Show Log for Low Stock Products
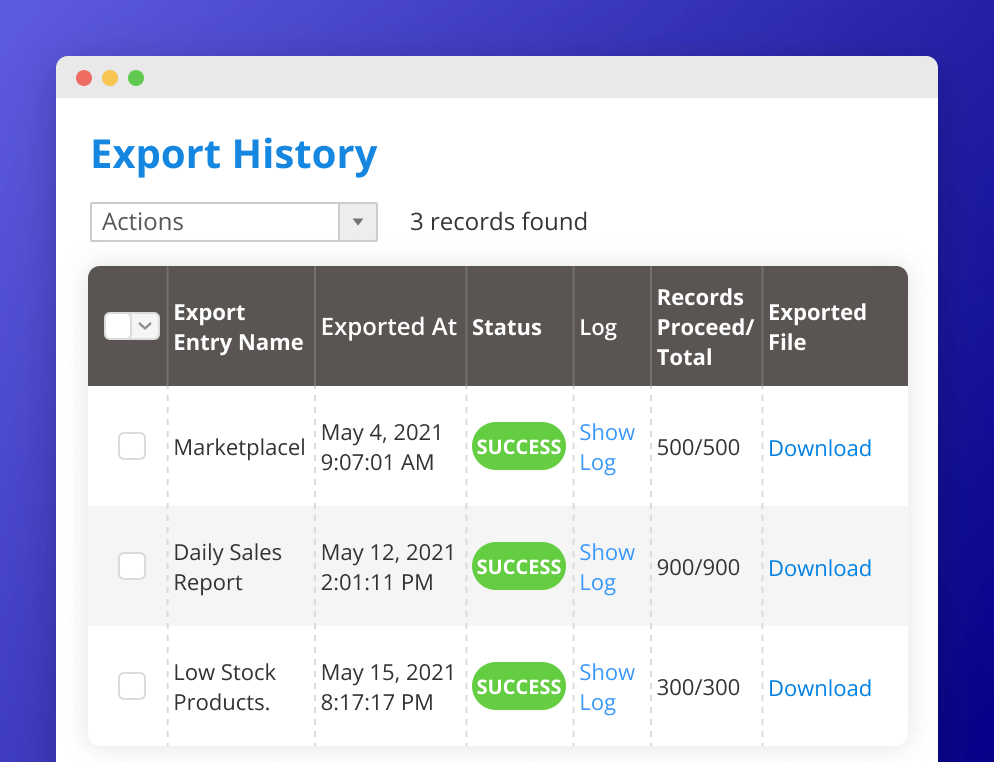The height and width of the screenshot is (762, 994). pyautogui.click(x=606, y=687)
